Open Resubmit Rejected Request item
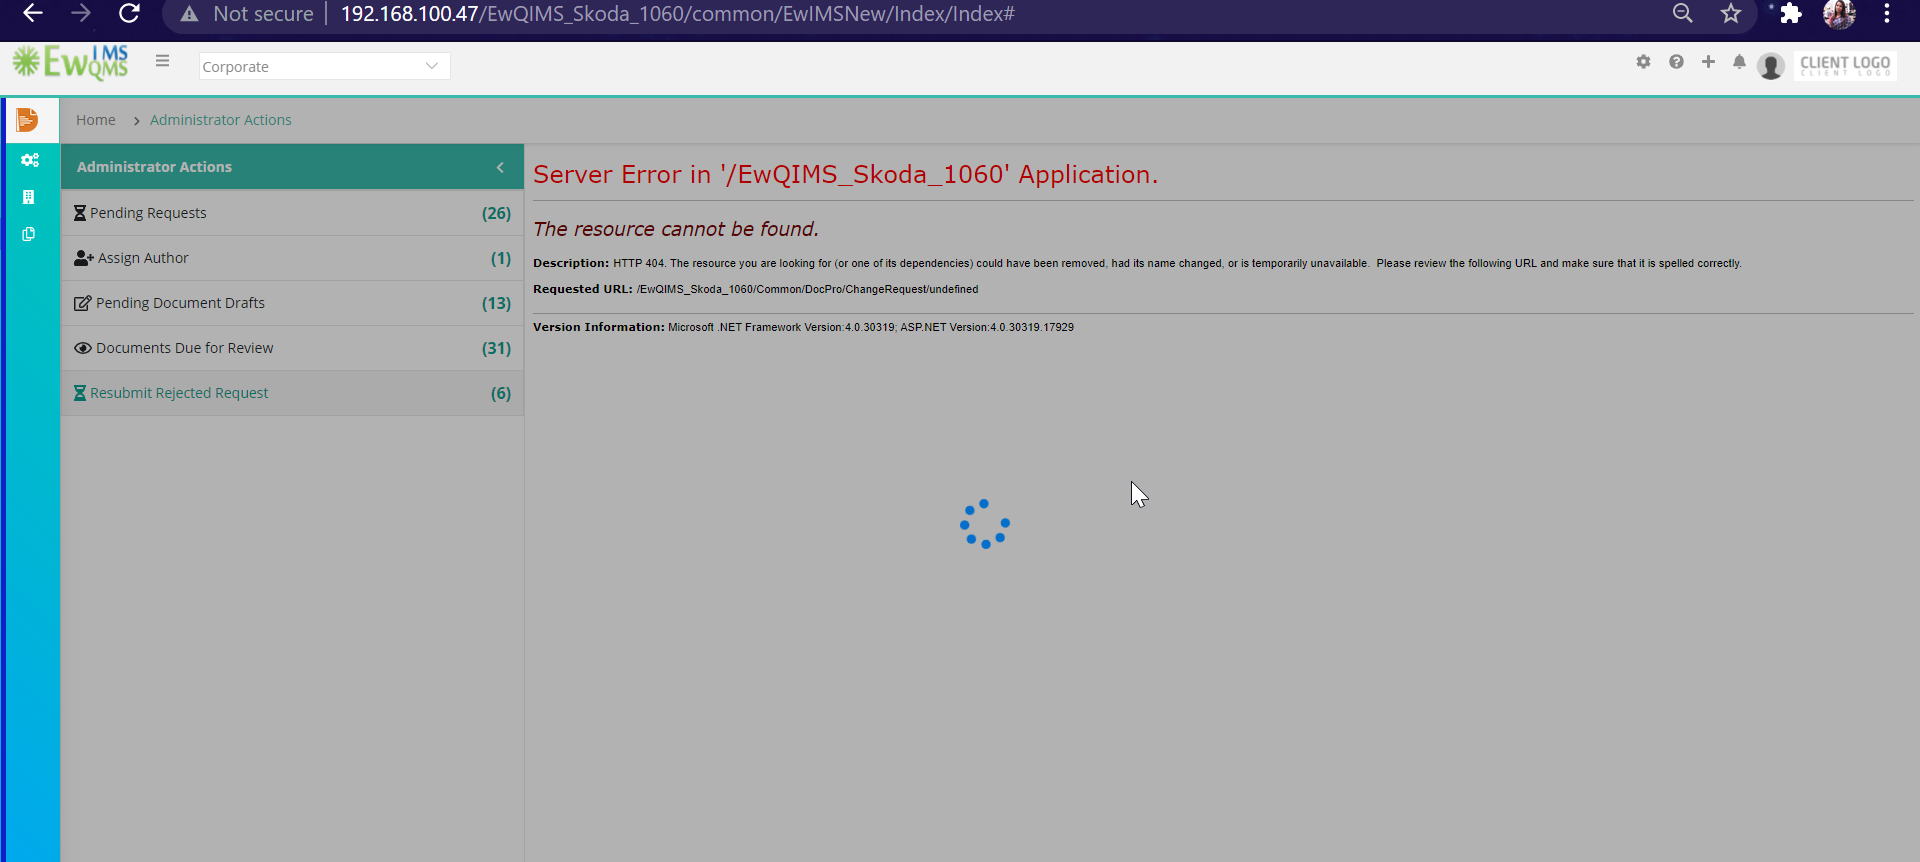Viewport: 1920px width, 862px height. point(292,393)
